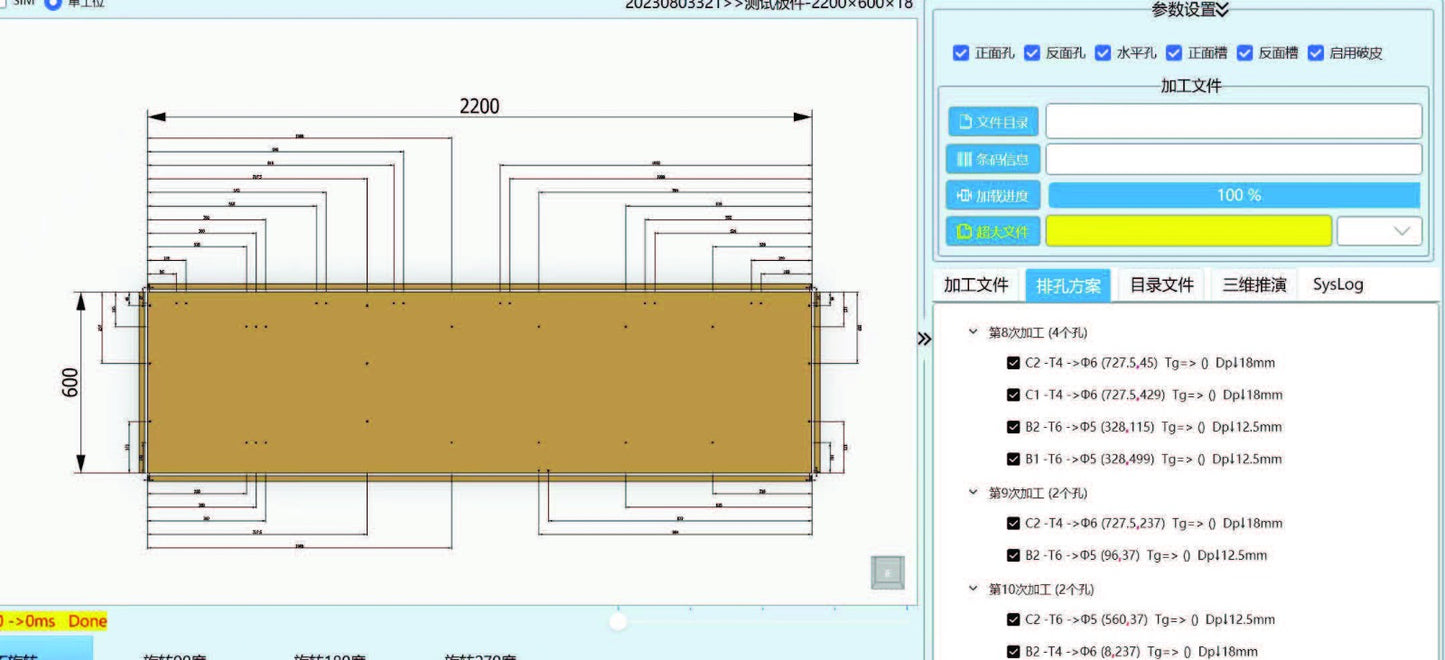This screenshot has width=1445, height=660.
Task: Disable the 启用破皮 checkbox
Action: tap(1316, 53)
